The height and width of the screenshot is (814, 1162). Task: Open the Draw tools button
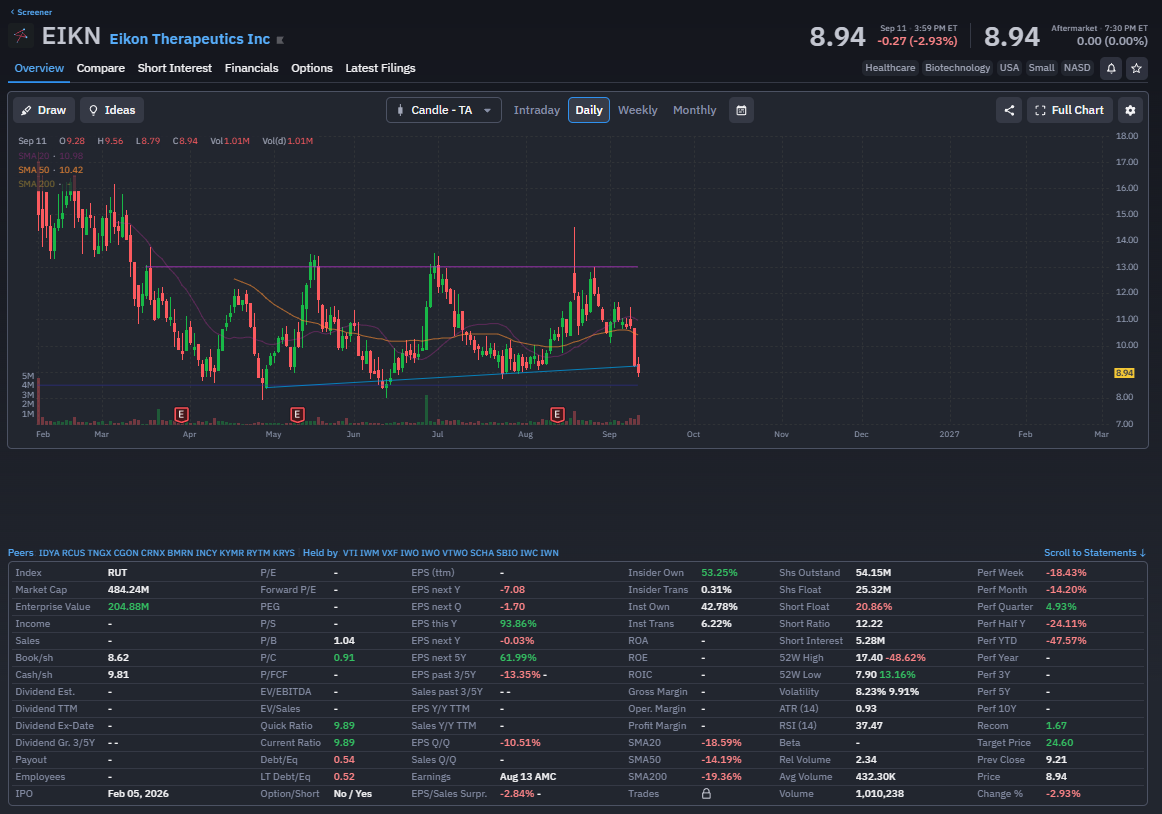tap(44, 110)
